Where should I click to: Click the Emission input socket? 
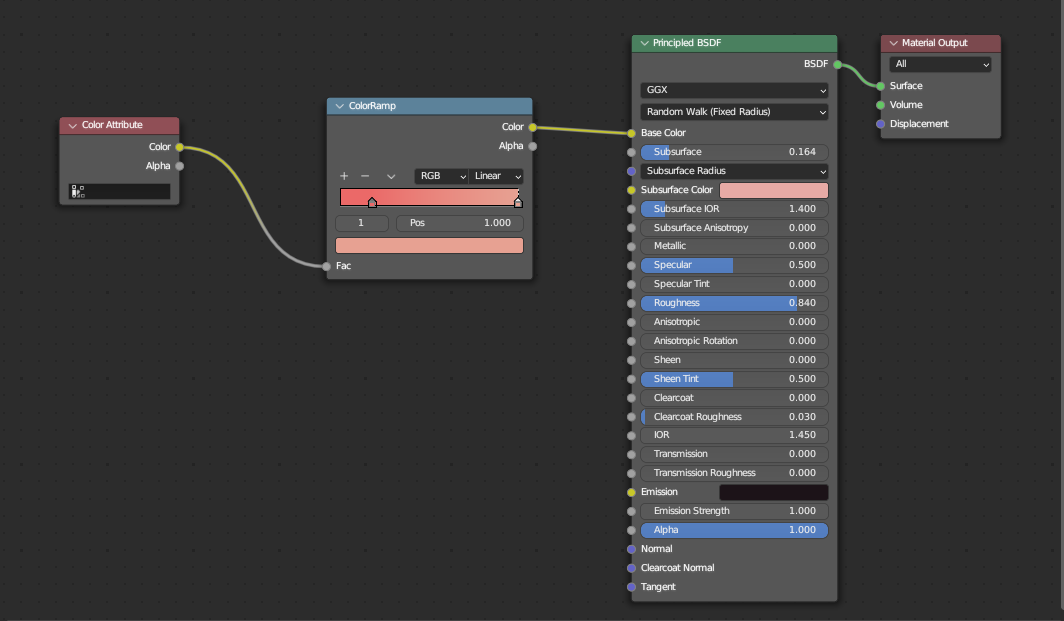(x=632, y=492)
